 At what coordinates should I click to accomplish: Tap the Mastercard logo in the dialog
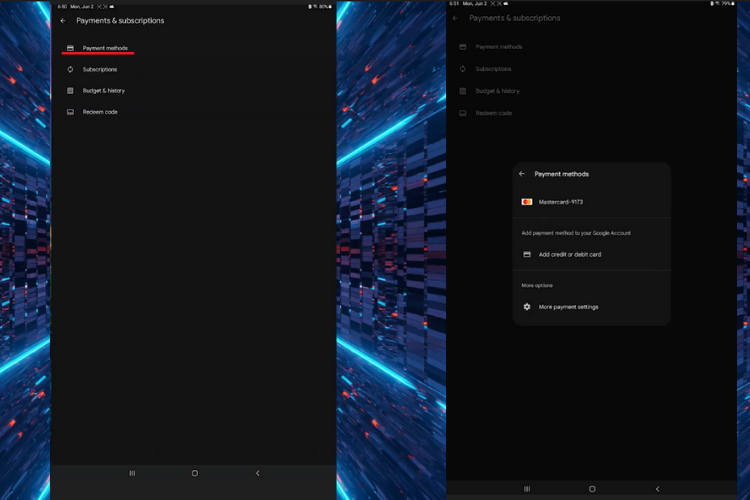point(527,202)
